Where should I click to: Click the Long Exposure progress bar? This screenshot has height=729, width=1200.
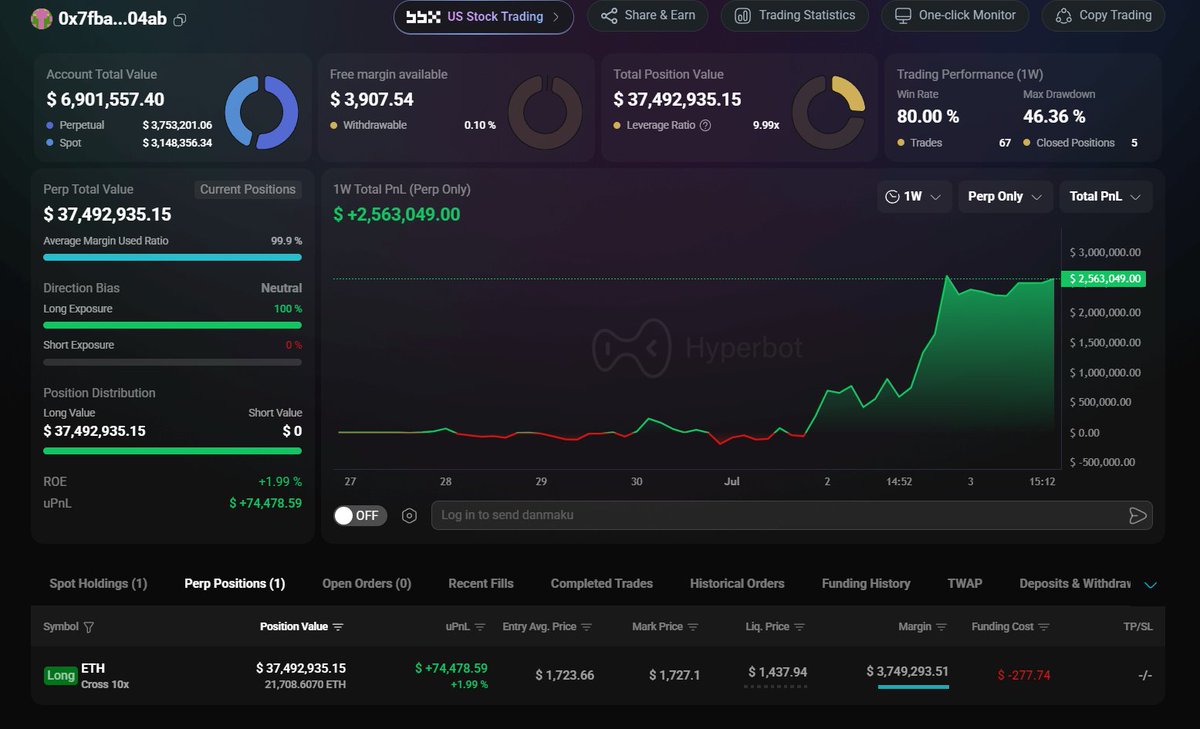pos(172,325)
